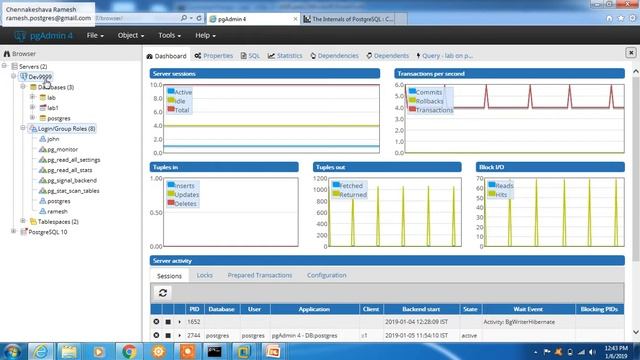Expand the PostgreSQL 10 server node
Screen dimensions: 640x360
point(13,231)
